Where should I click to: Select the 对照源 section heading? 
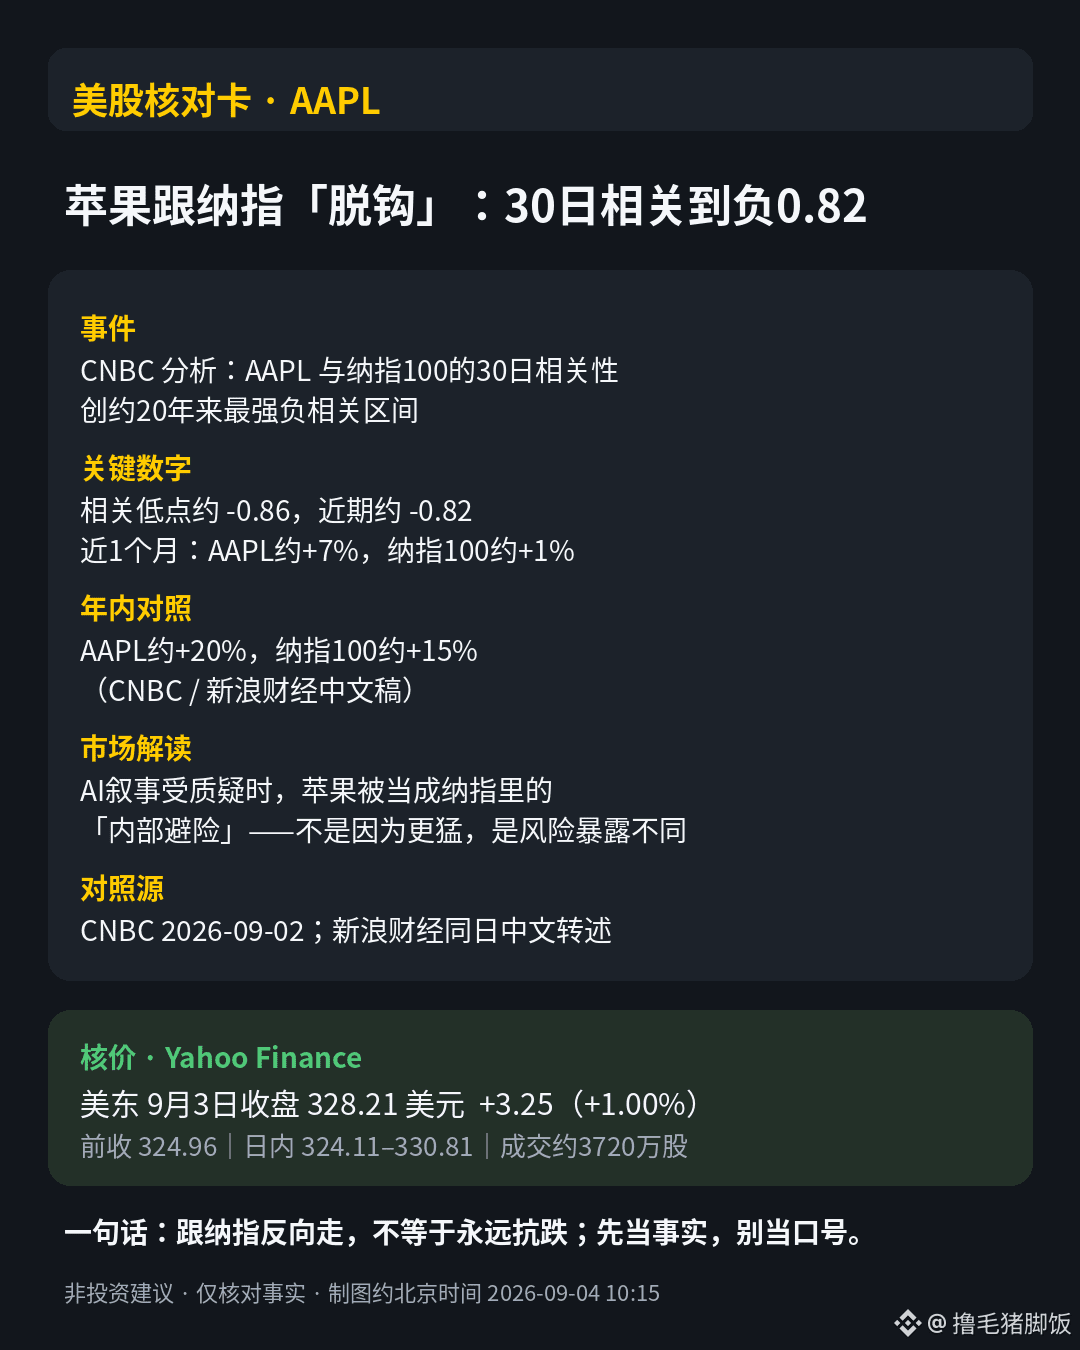[122, 888]
